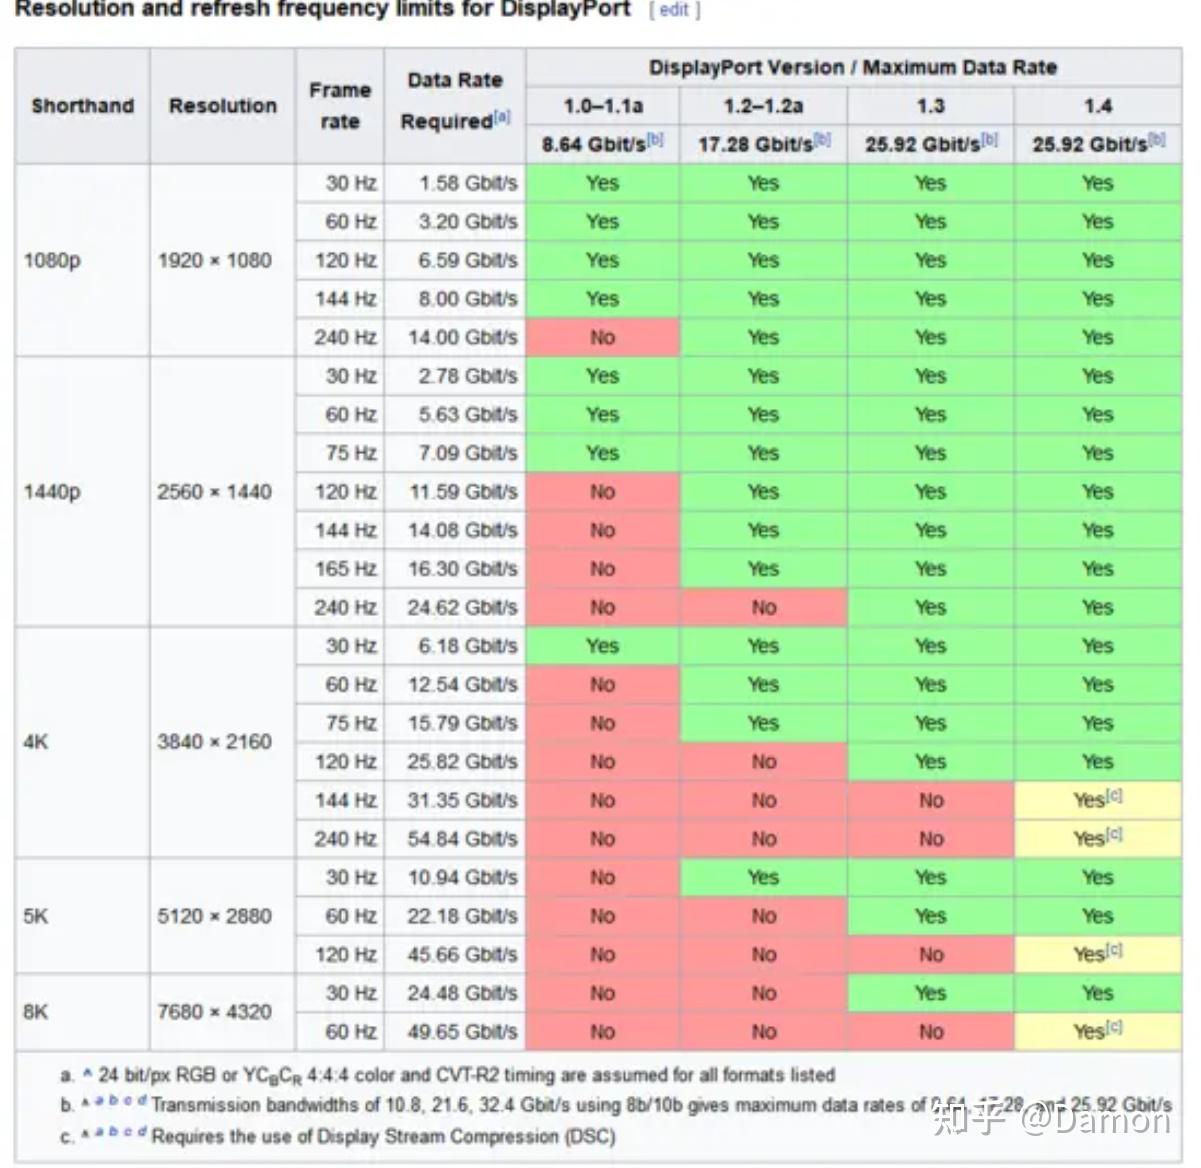Click footnote [c] on 4K 240 Hz Yes cell
This screenshot has height=1168, width=1201.
(1115, 832)
